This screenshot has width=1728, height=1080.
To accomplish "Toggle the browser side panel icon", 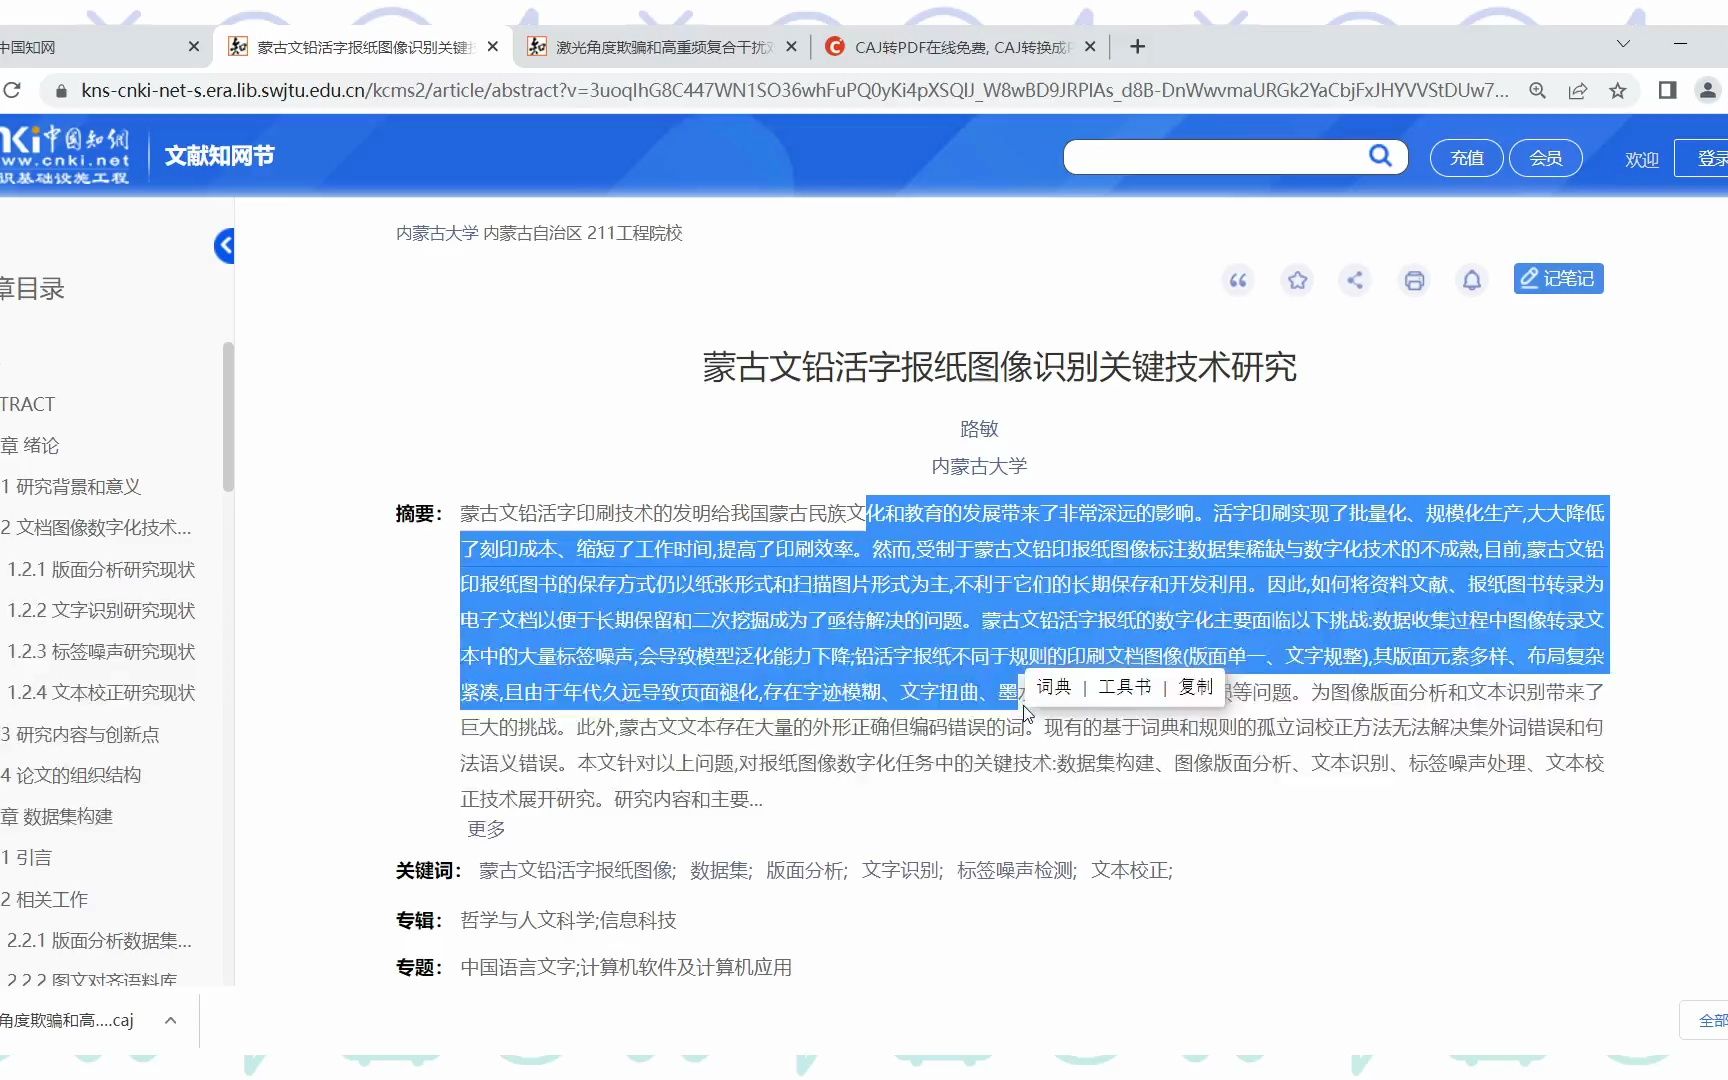I will (x=1667, y=90).
